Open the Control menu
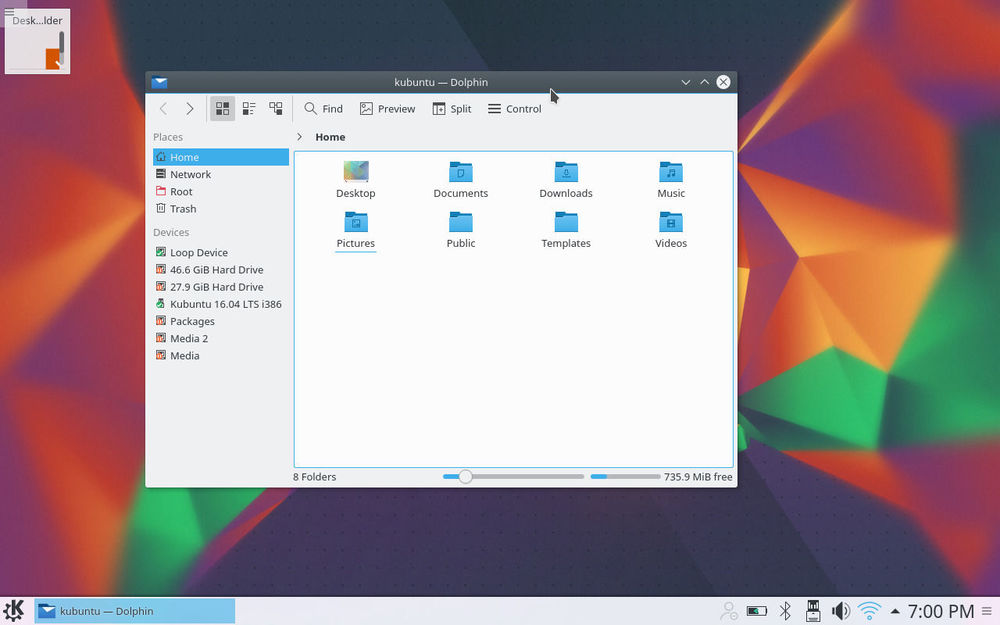 coord(514,109)
